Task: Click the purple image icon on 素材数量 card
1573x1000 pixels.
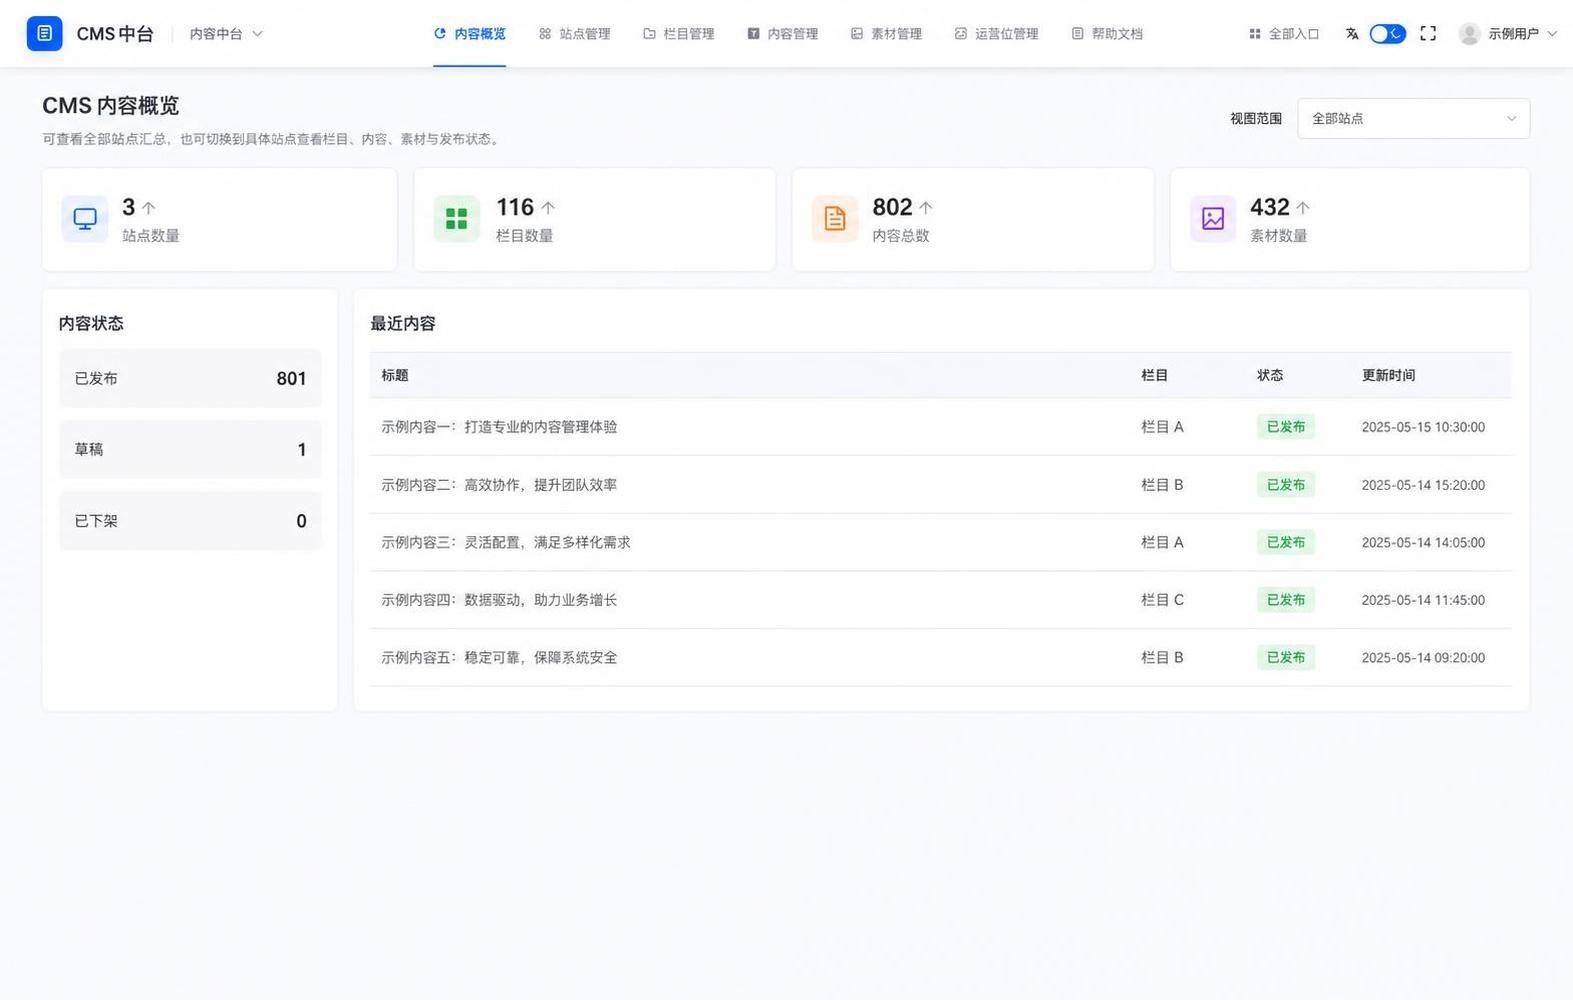Action: click(x=1213, y=219)
